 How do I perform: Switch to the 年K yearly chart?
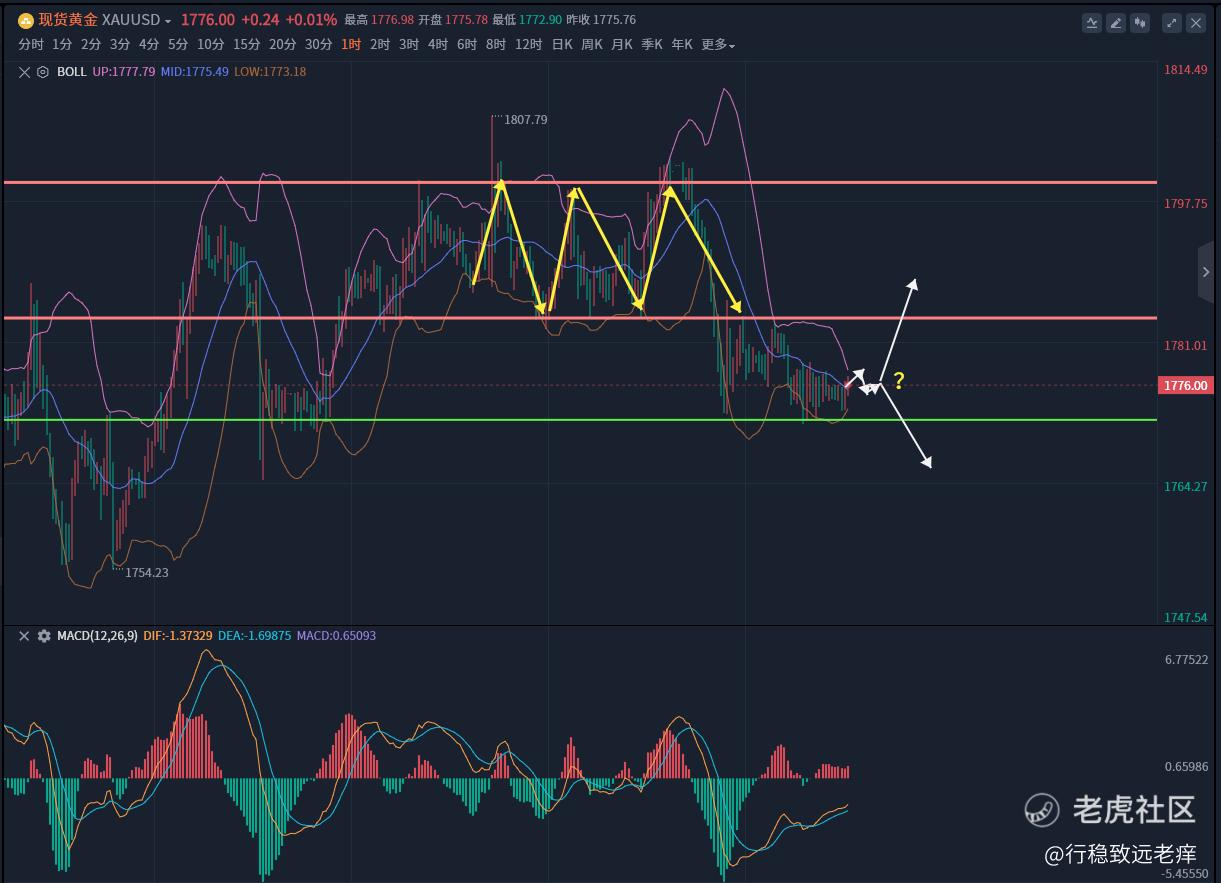(x=682, y=45)
